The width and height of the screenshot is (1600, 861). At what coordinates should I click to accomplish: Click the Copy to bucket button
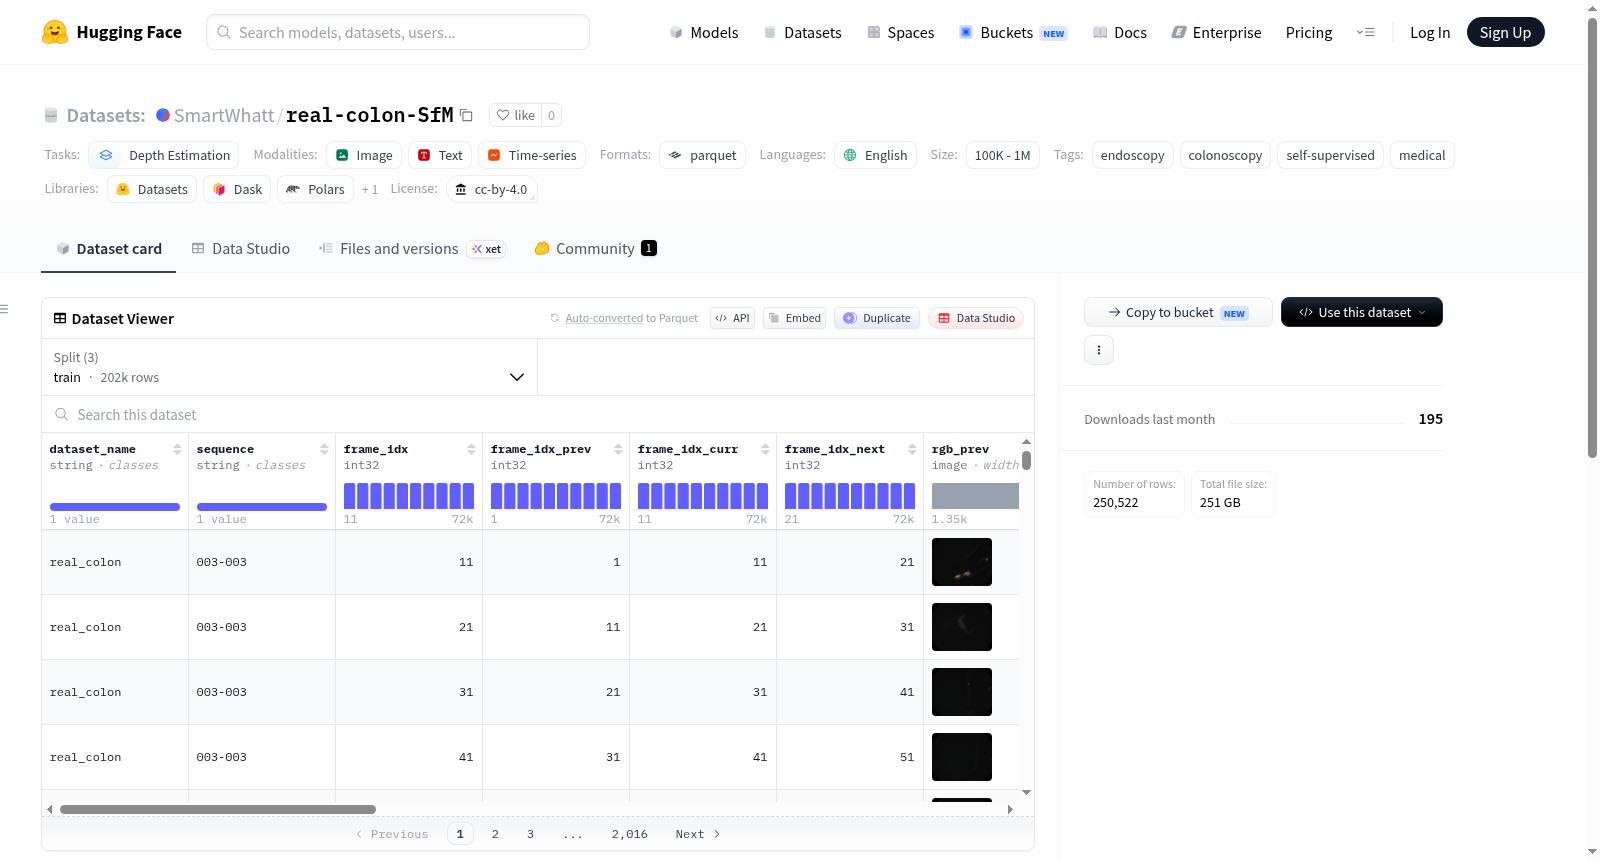[x=1178, y=312]
